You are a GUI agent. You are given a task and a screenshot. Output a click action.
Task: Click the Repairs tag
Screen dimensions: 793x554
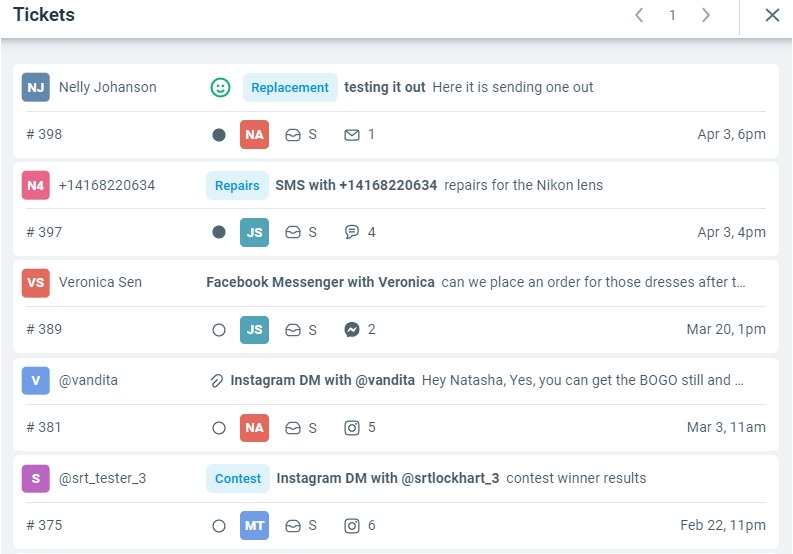coord(237,185)
